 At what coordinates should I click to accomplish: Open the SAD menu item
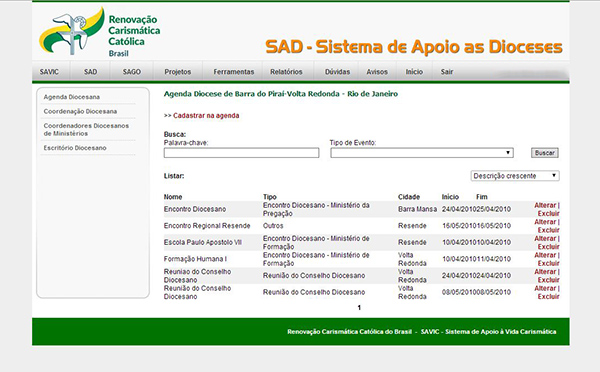pyautogui.click(x=90, y=72)
